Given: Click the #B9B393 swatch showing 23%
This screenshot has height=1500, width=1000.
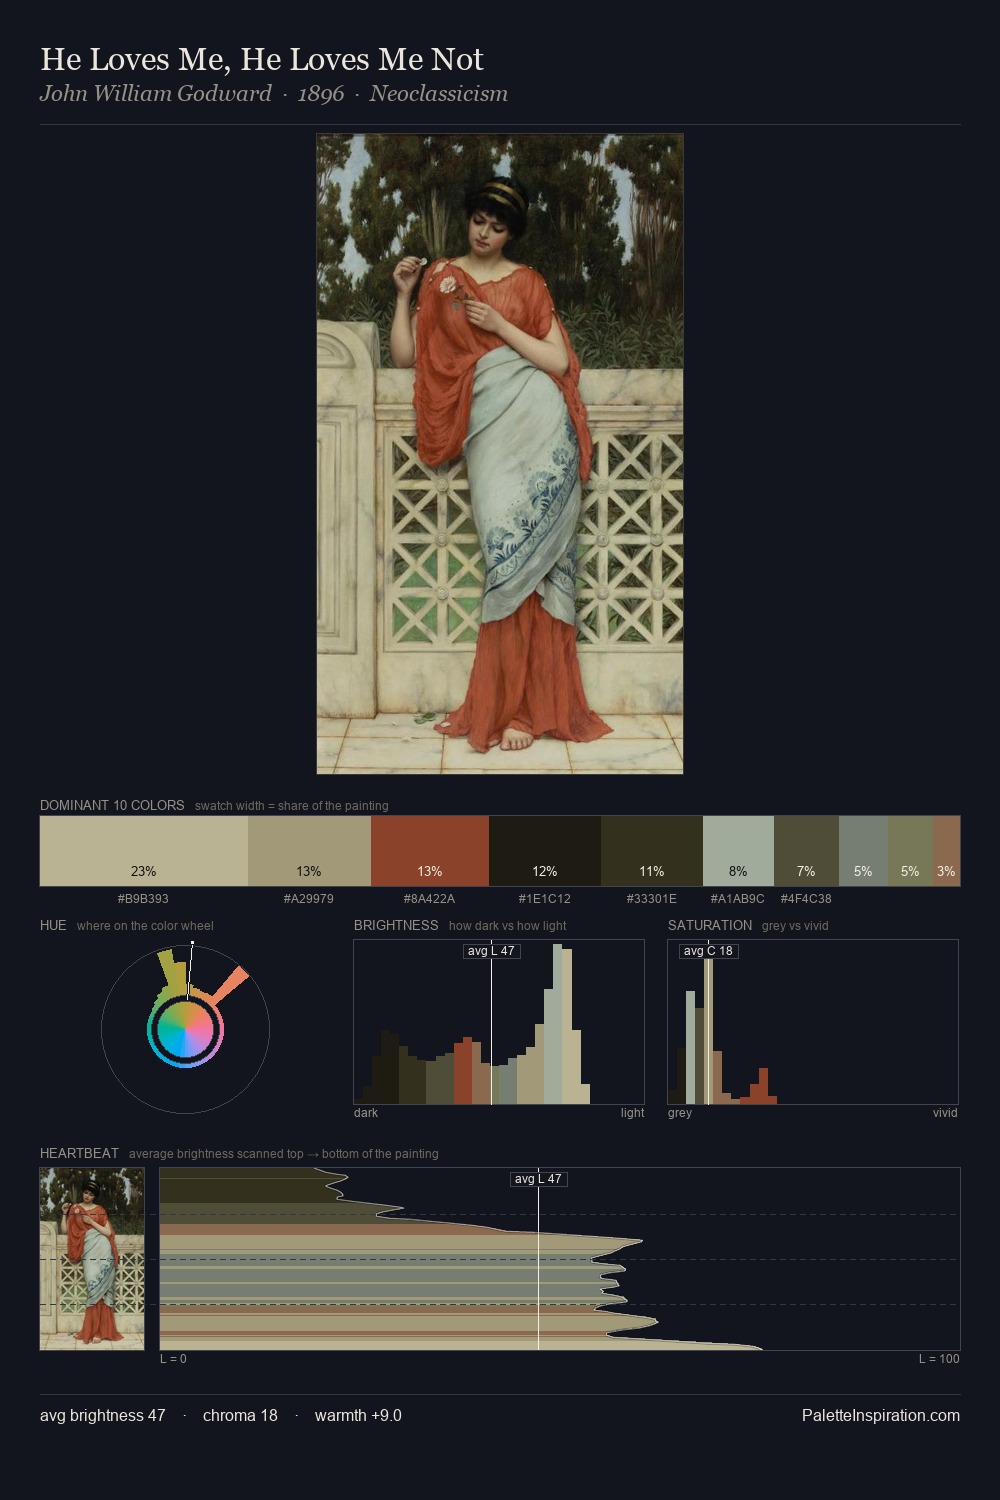Looking at the screenshot, I should 144,851.
